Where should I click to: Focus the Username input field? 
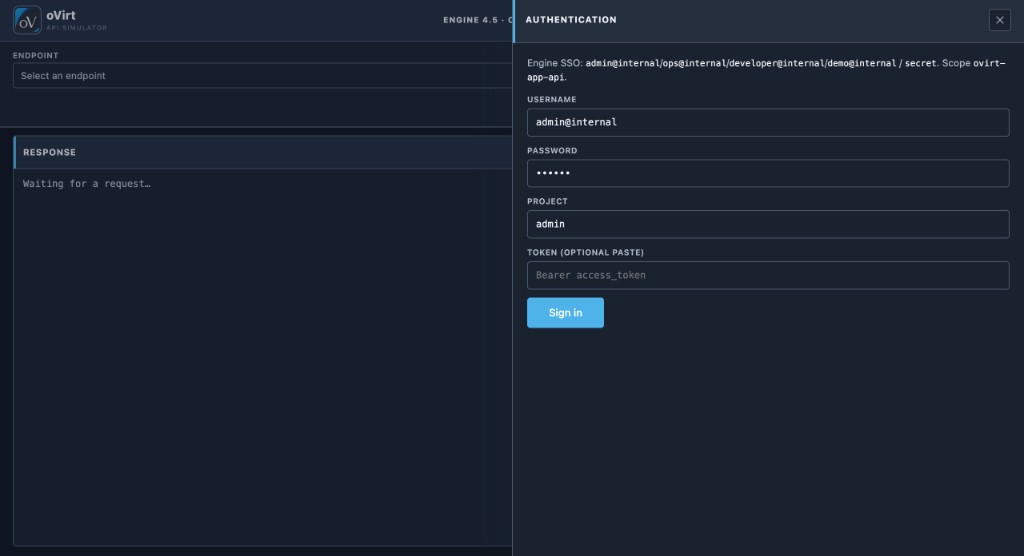(x=768, y=122)
